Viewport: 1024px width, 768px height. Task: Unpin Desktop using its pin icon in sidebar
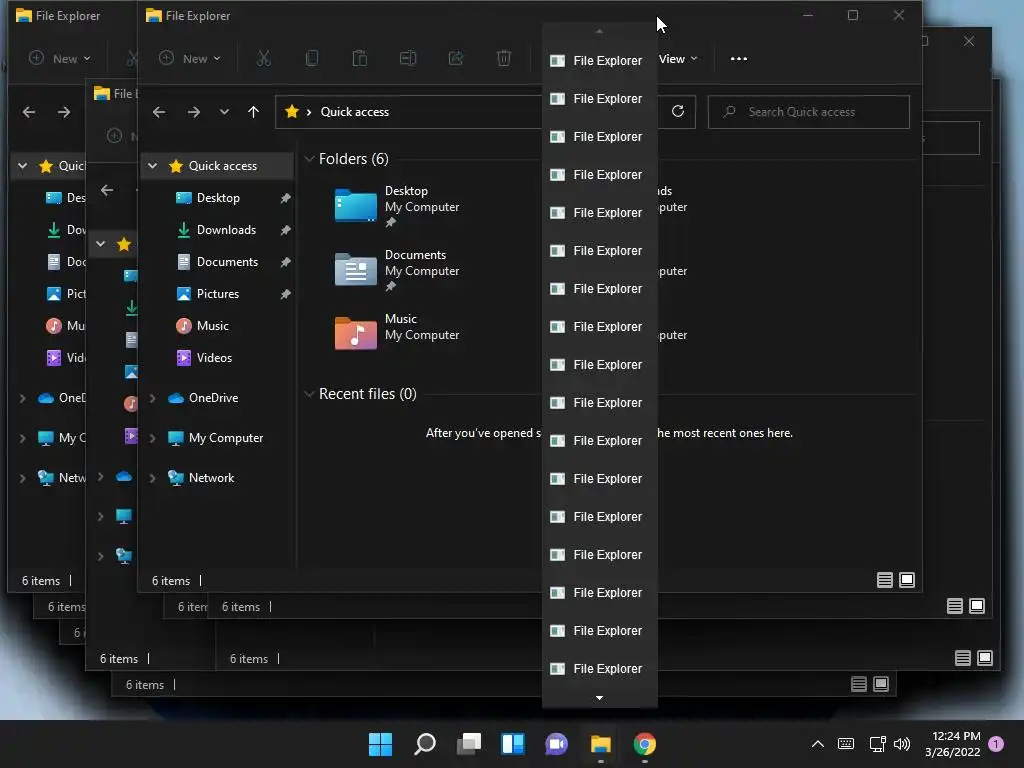coord(285,198)
